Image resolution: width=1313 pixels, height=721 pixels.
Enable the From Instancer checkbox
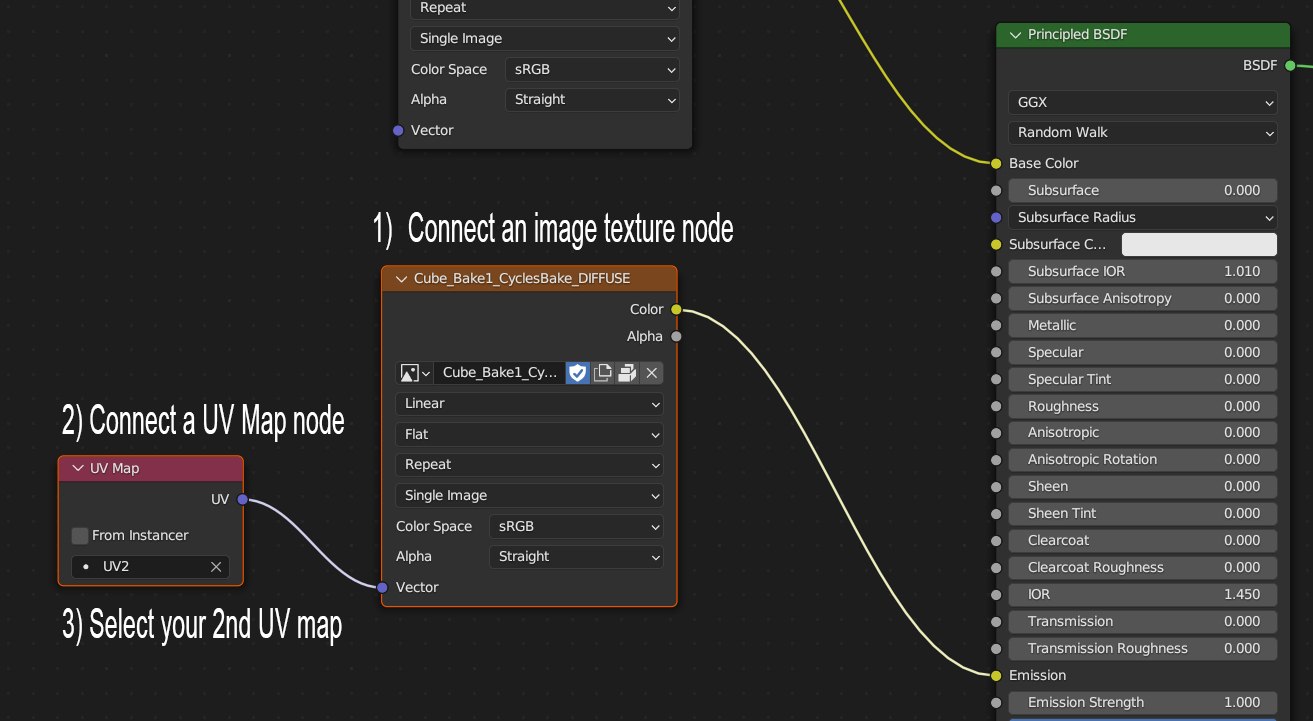pos(80,536)
